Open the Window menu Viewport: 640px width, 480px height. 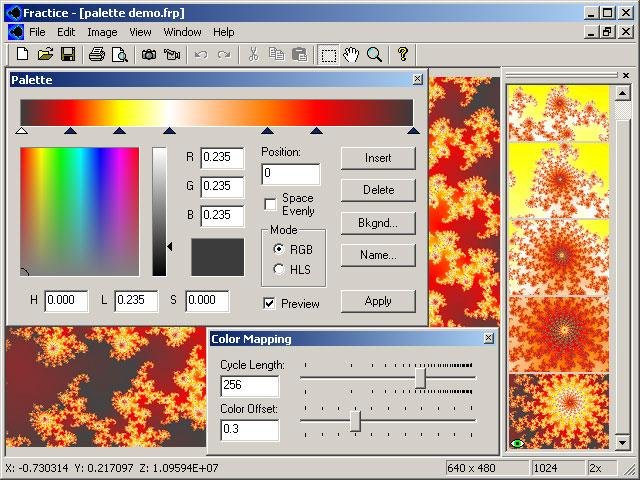182,32
